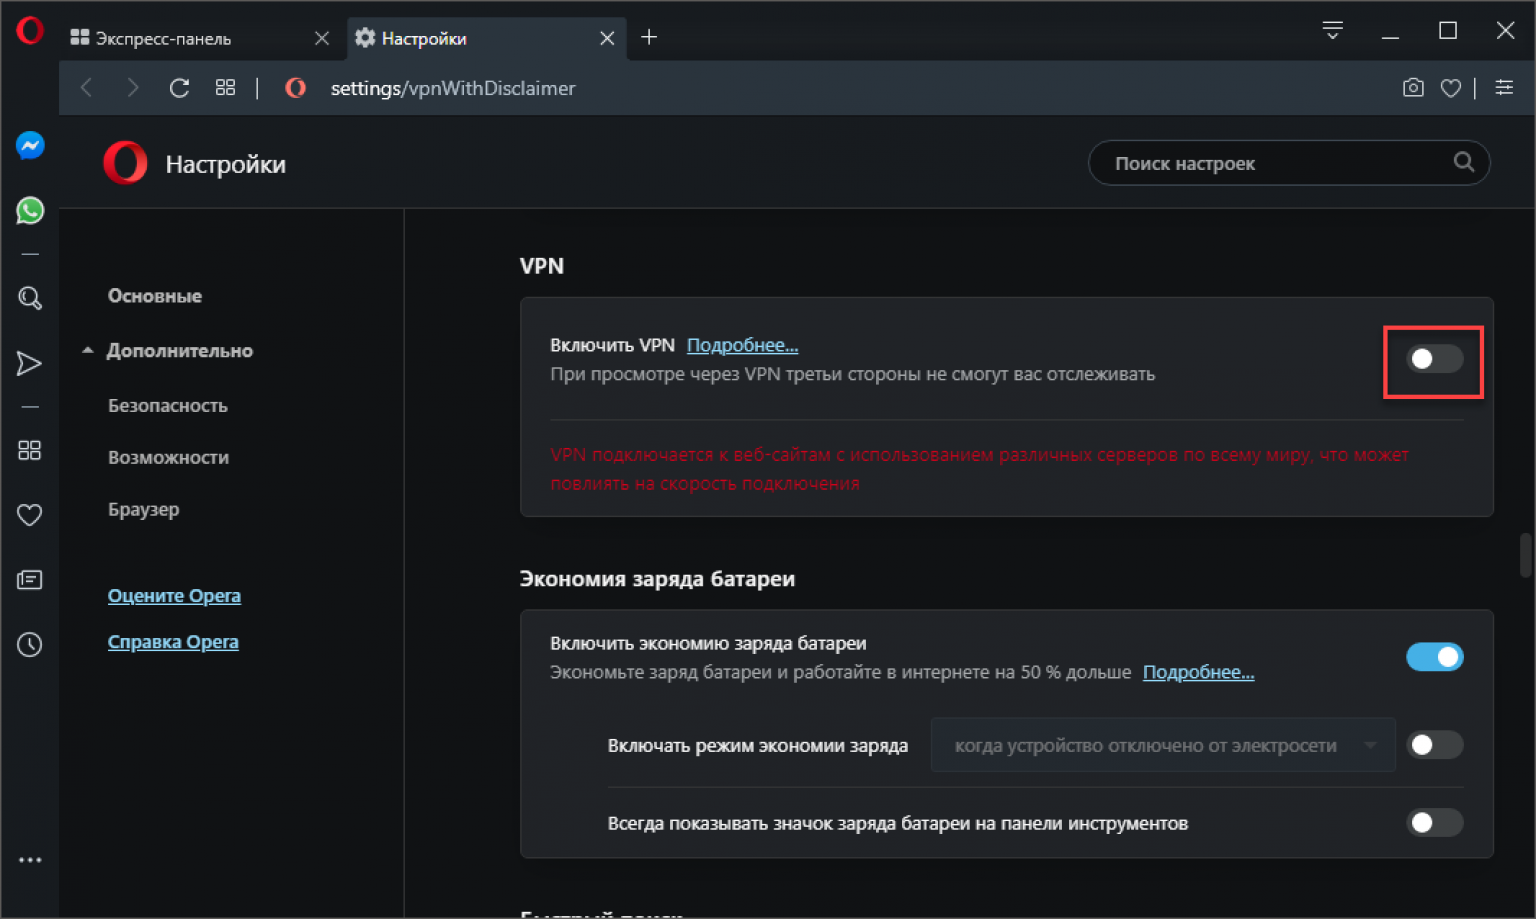Open a new tab with plus button
The image size is (1536, 919).
coord(649,37)
